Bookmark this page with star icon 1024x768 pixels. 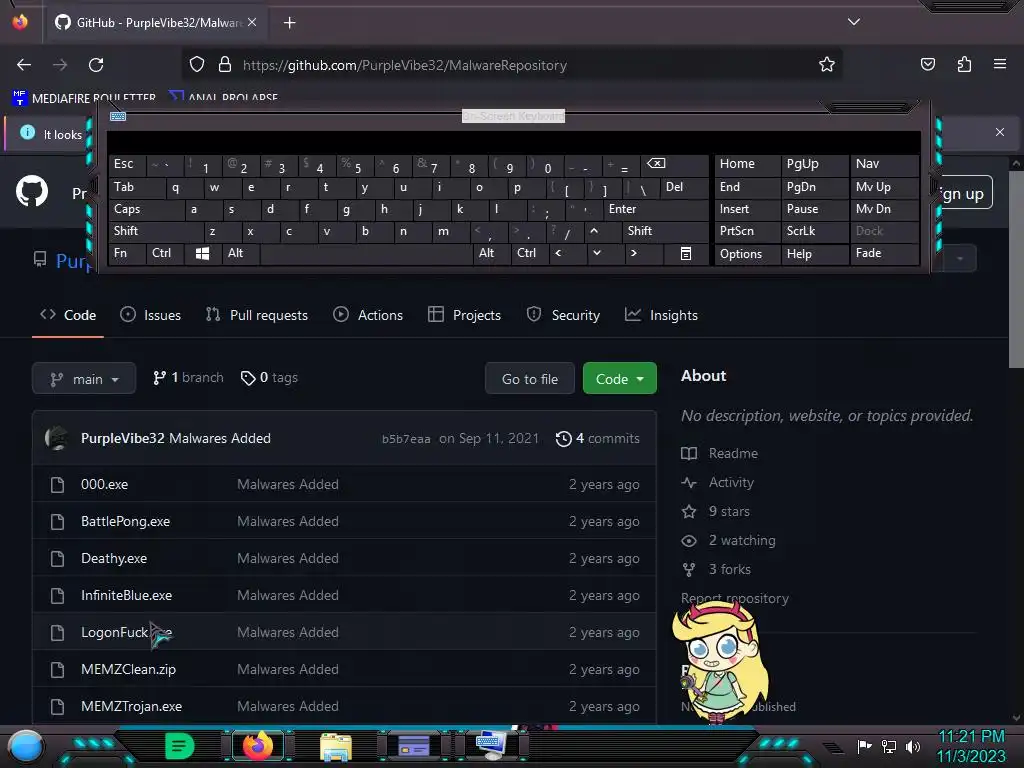(827, 64)
